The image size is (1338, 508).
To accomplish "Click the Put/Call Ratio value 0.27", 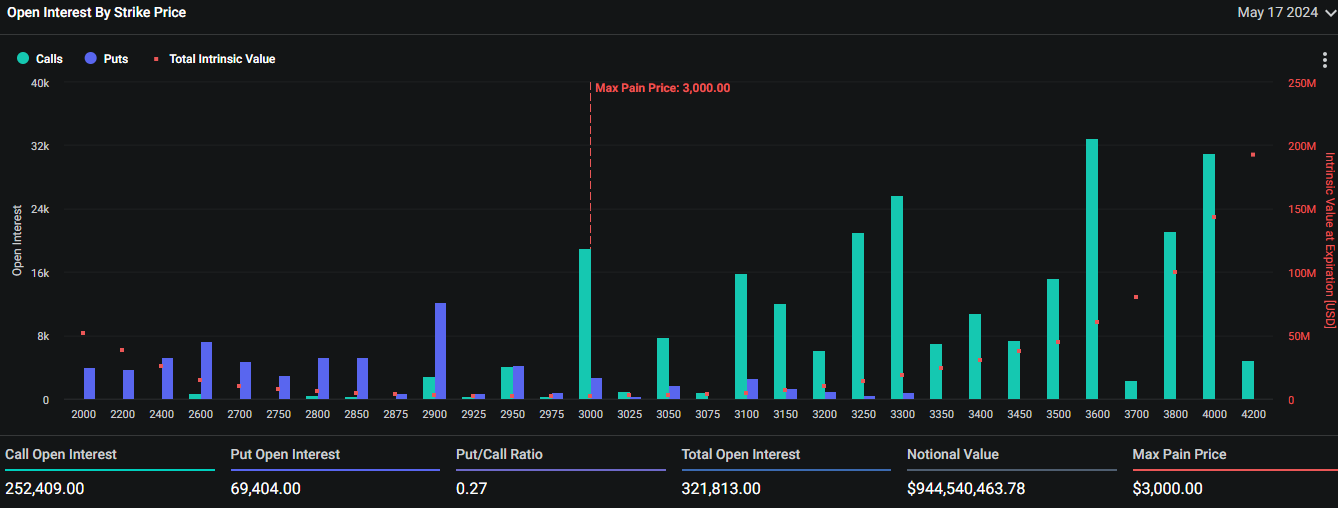I will (x=469, y=489).
